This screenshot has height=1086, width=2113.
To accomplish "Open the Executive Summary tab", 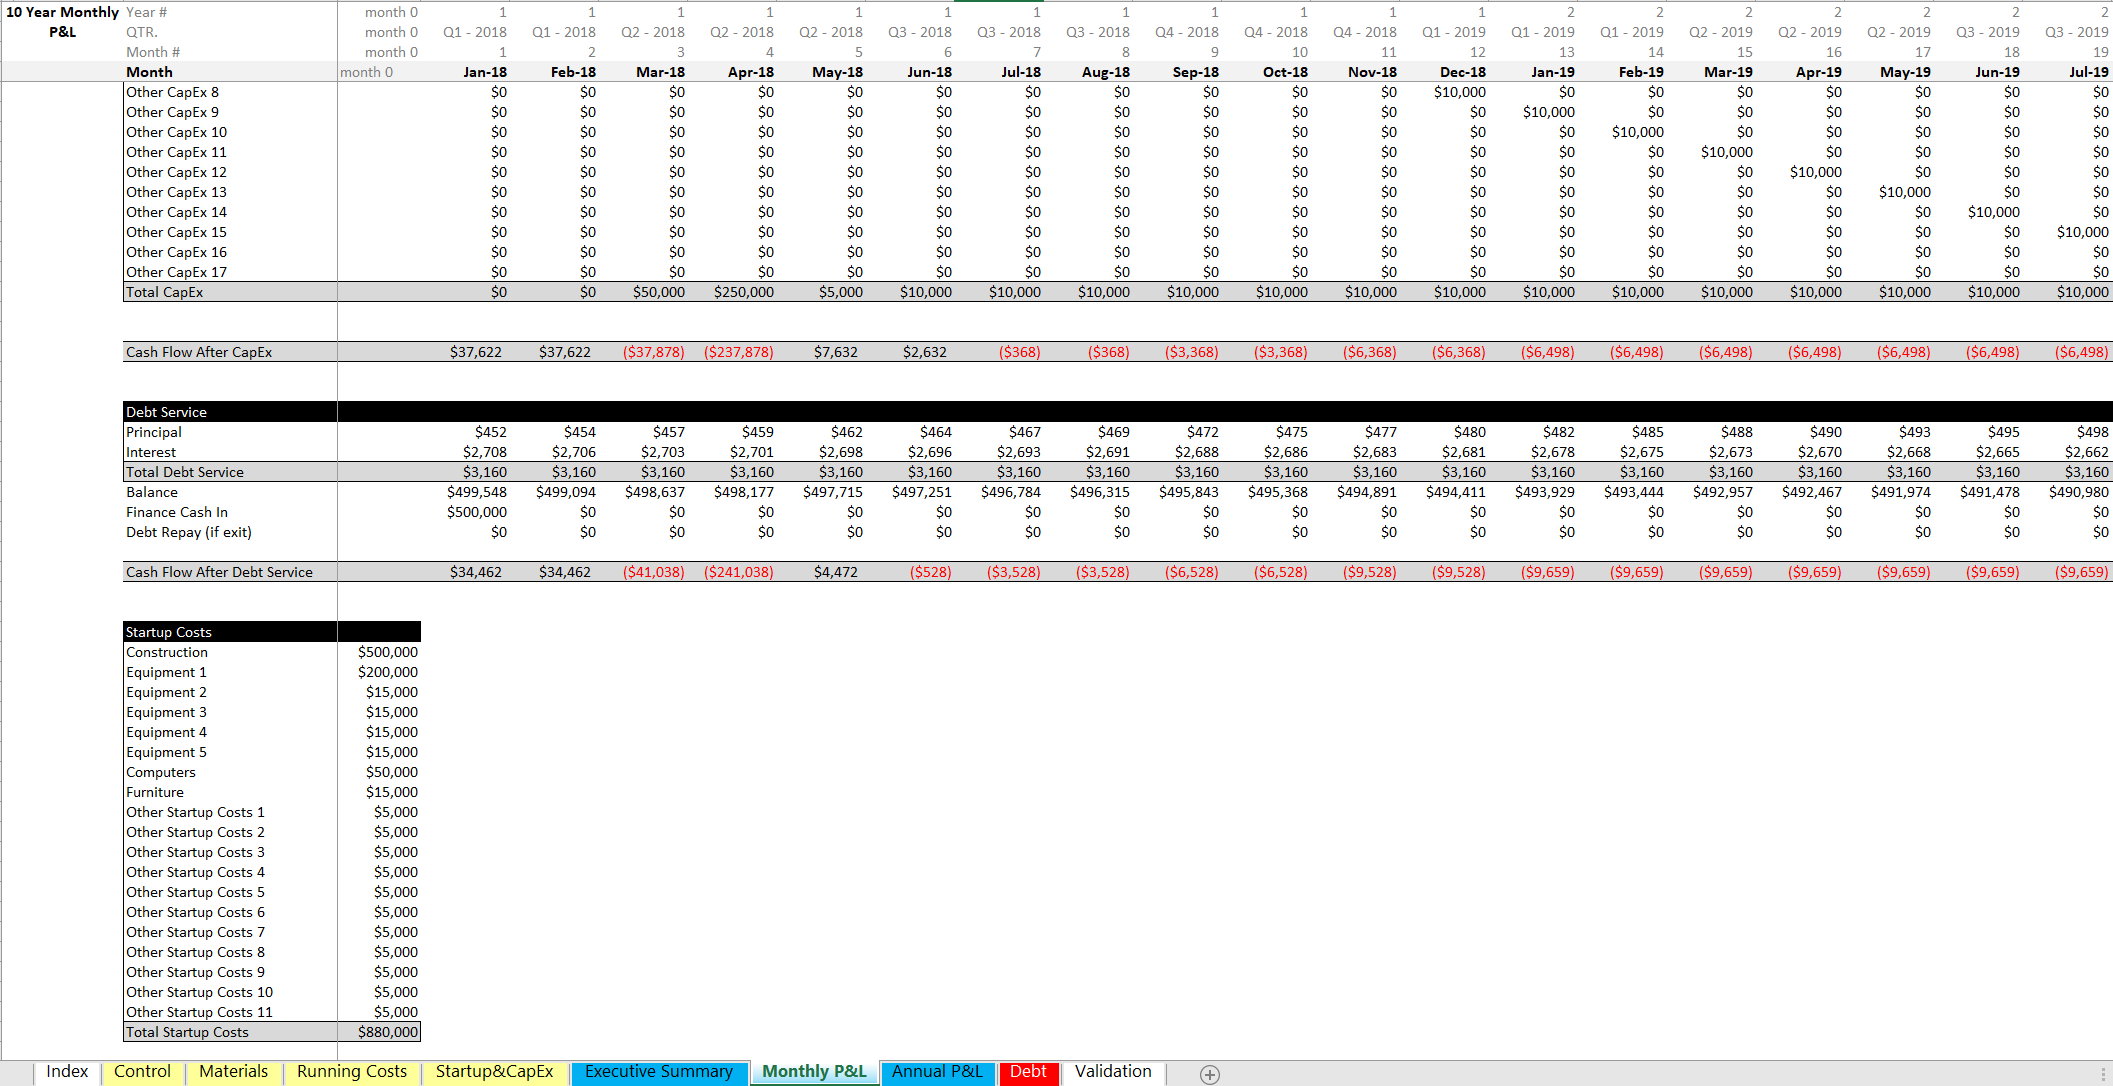I will click(x=659, y=1071).
